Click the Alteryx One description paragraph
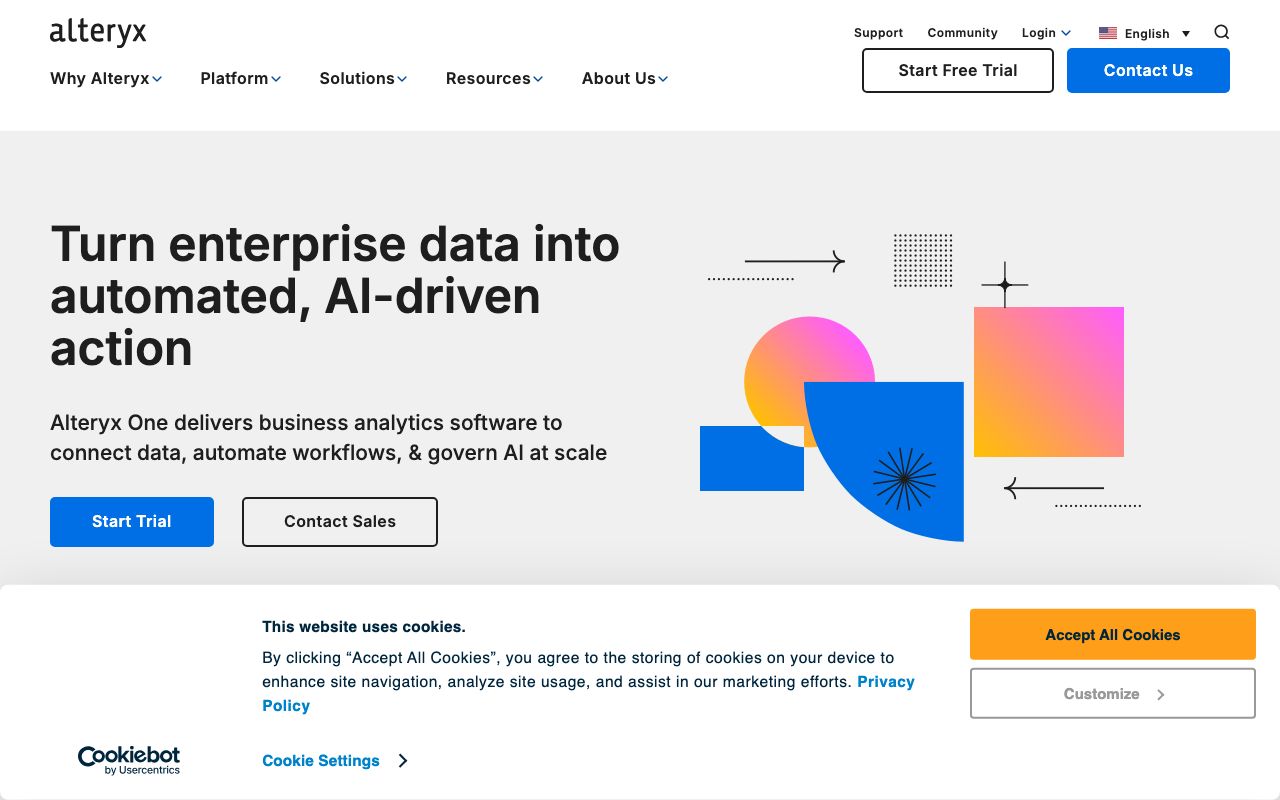 coord(329,438)
